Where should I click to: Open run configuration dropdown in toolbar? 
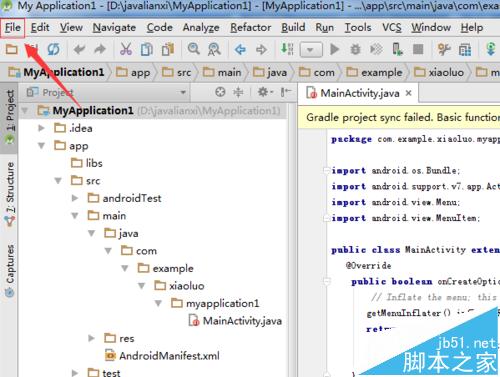click(311, 50)
